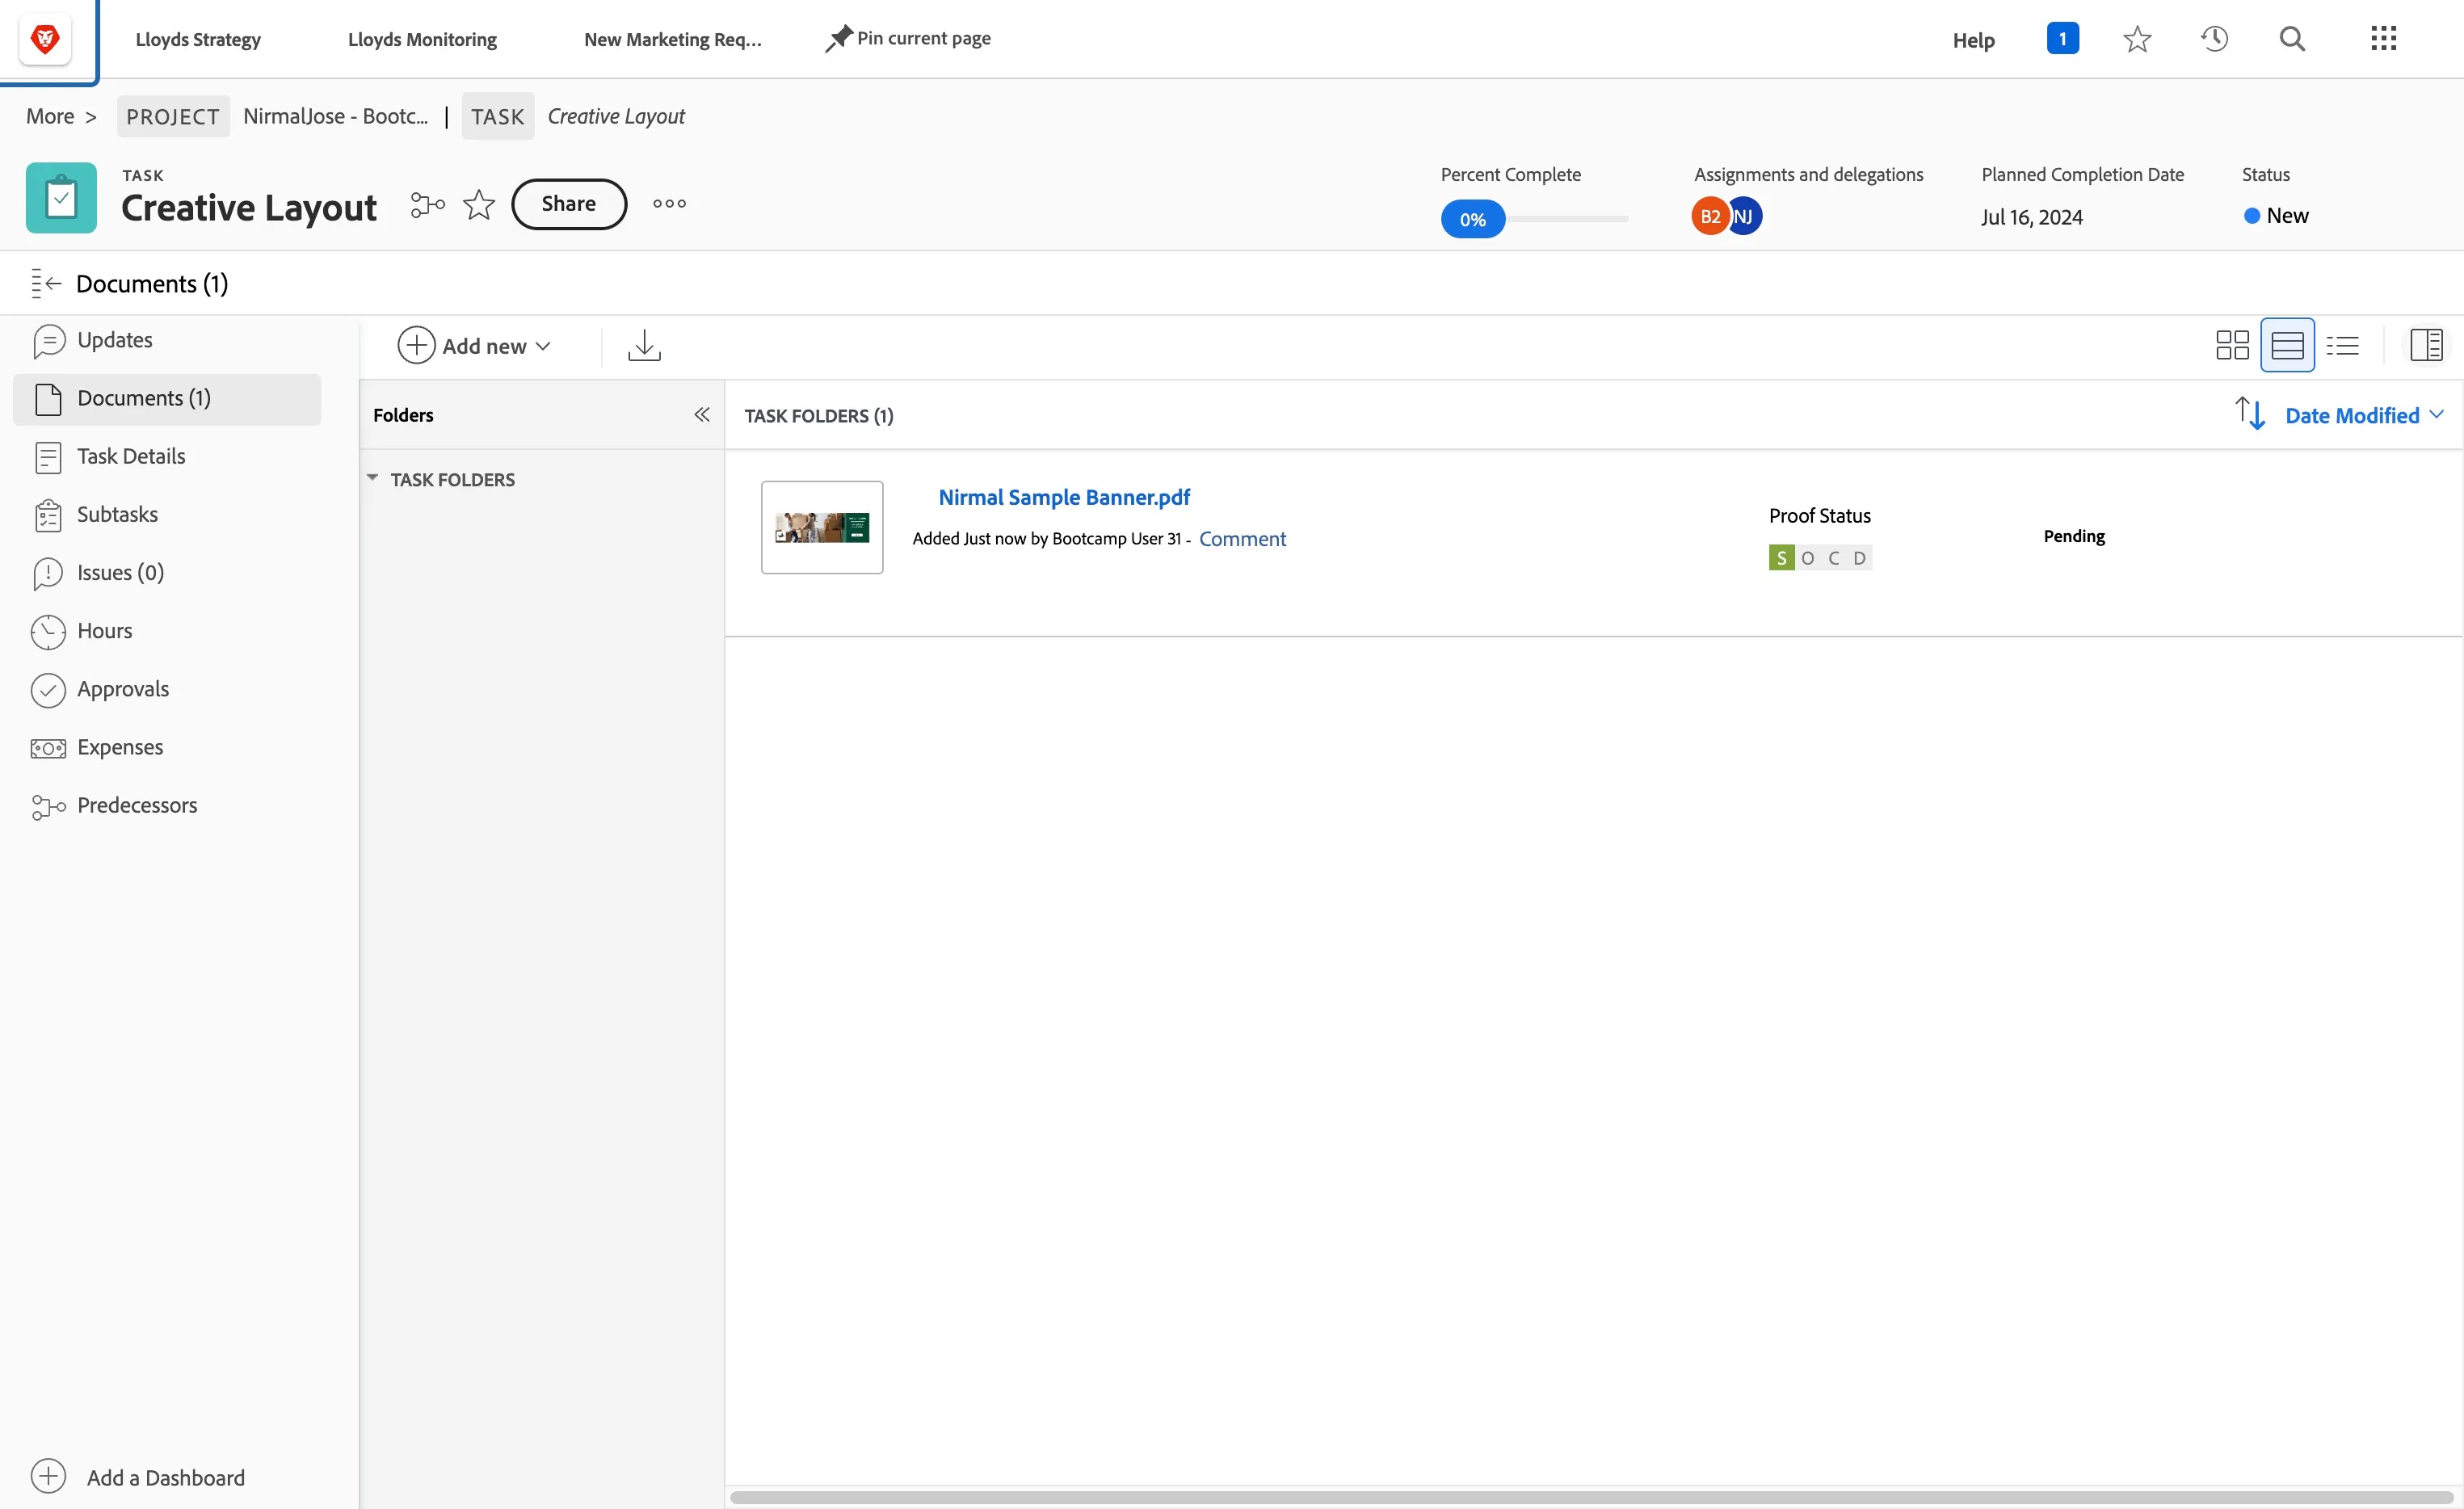Open the Task Details section
This screenshot has height=1509, width=2464.
(167, 457)
